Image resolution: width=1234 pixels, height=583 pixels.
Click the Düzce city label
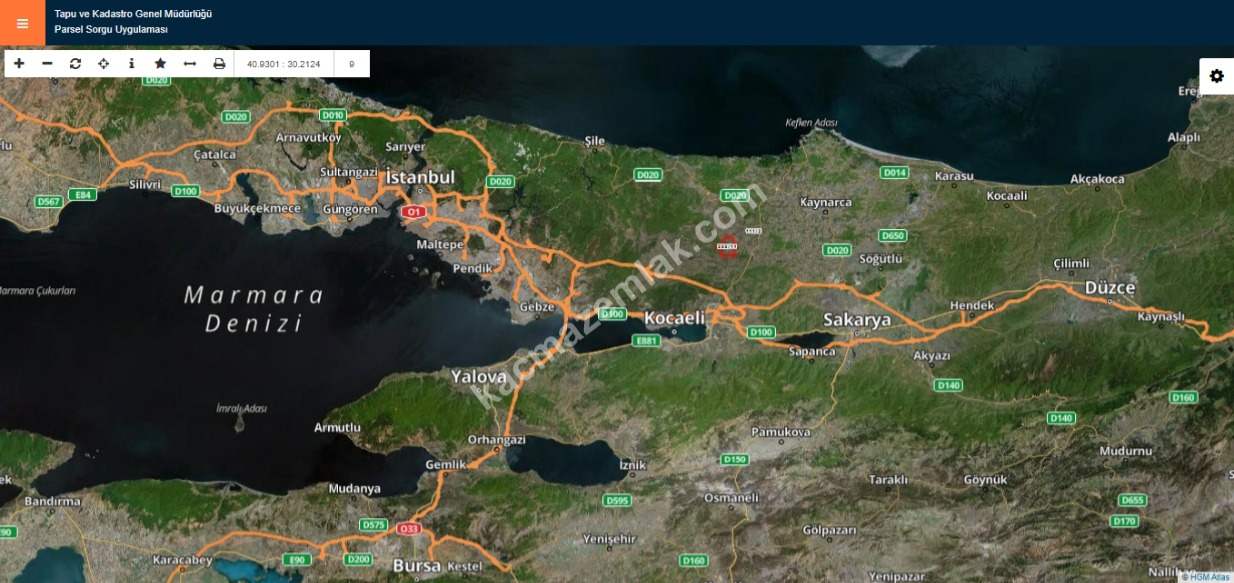(1110, 288)
